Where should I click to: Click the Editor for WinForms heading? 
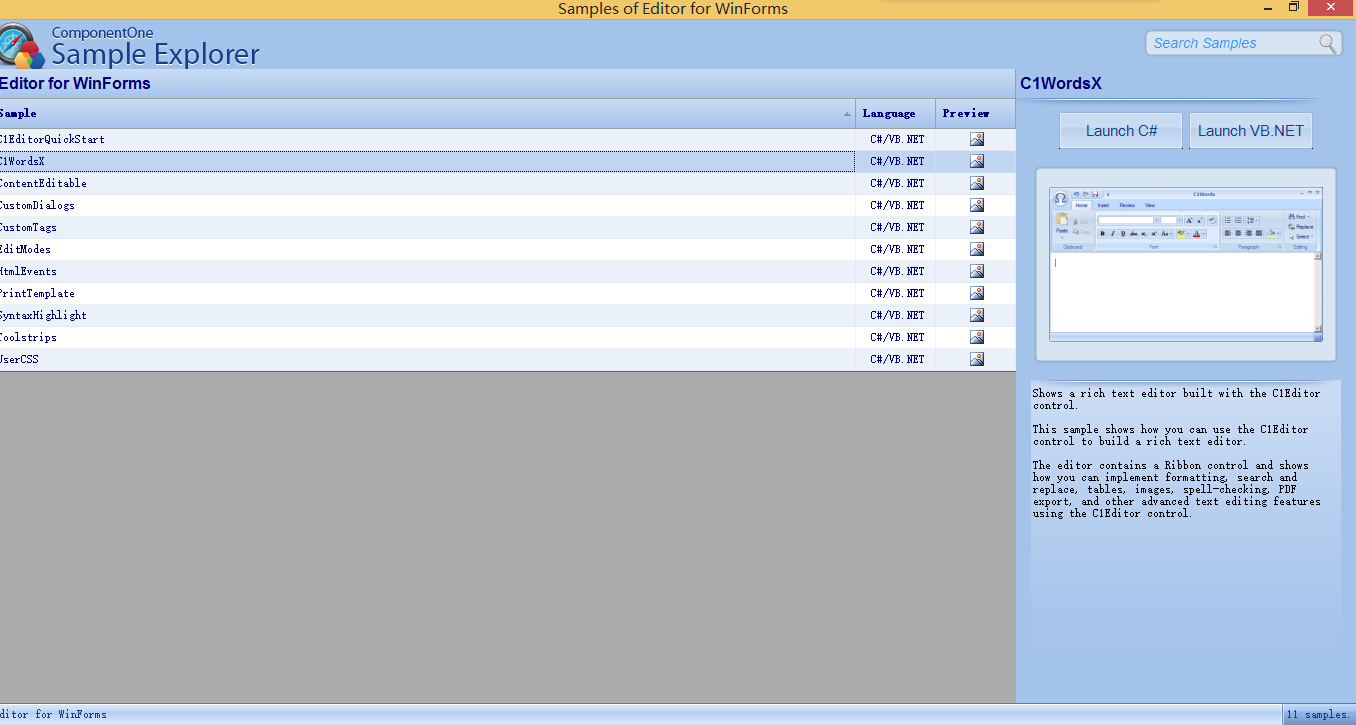coord(75,84)
